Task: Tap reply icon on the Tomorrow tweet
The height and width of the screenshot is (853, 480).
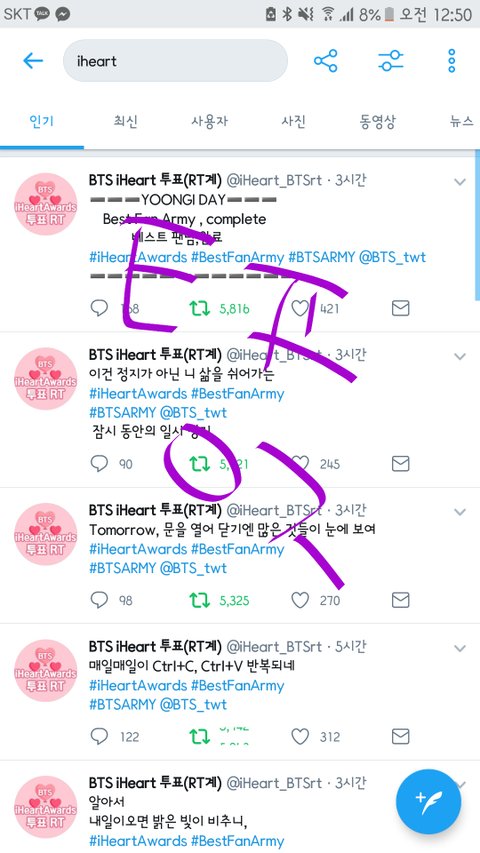Action: click(x=99, y=600)
